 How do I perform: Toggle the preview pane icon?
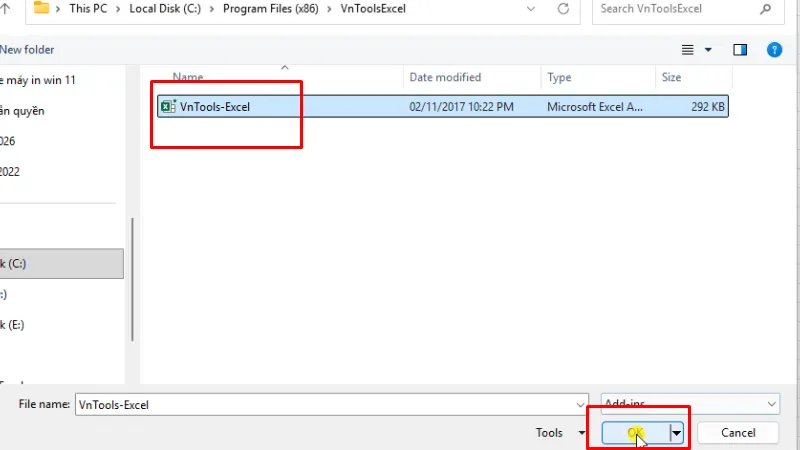coord(740,49)
